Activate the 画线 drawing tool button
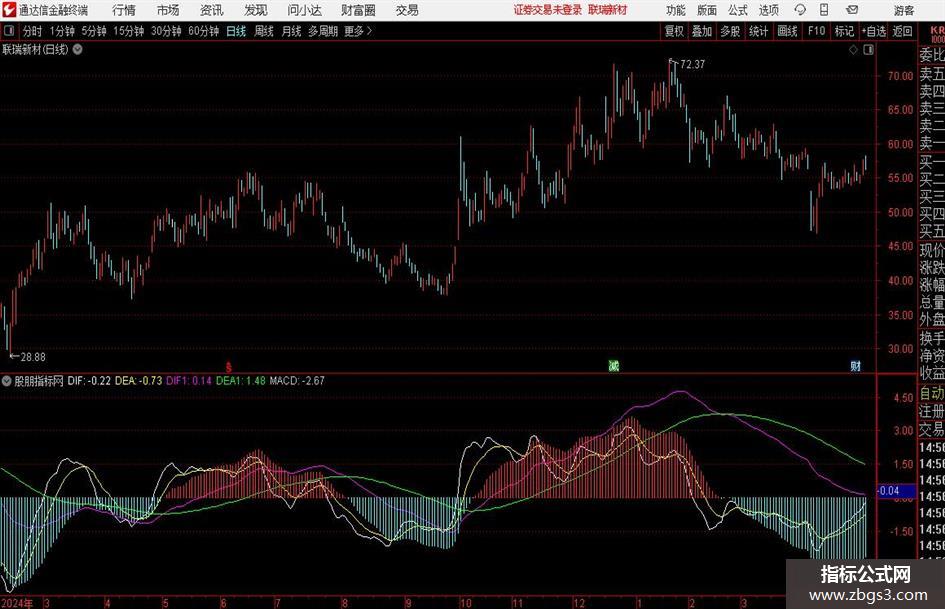 pyautogui.click(x=787, y=31)
